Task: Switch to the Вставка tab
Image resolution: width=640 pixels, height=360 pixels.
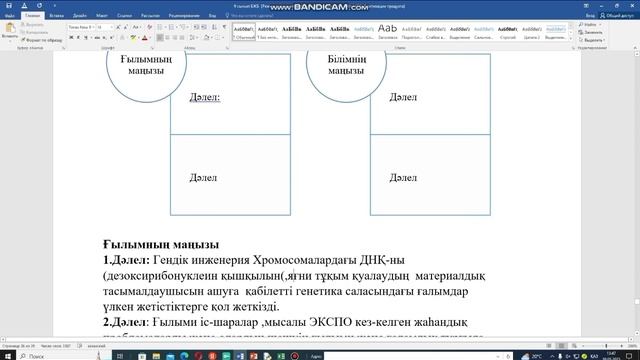Action: (x=56, y=16)
